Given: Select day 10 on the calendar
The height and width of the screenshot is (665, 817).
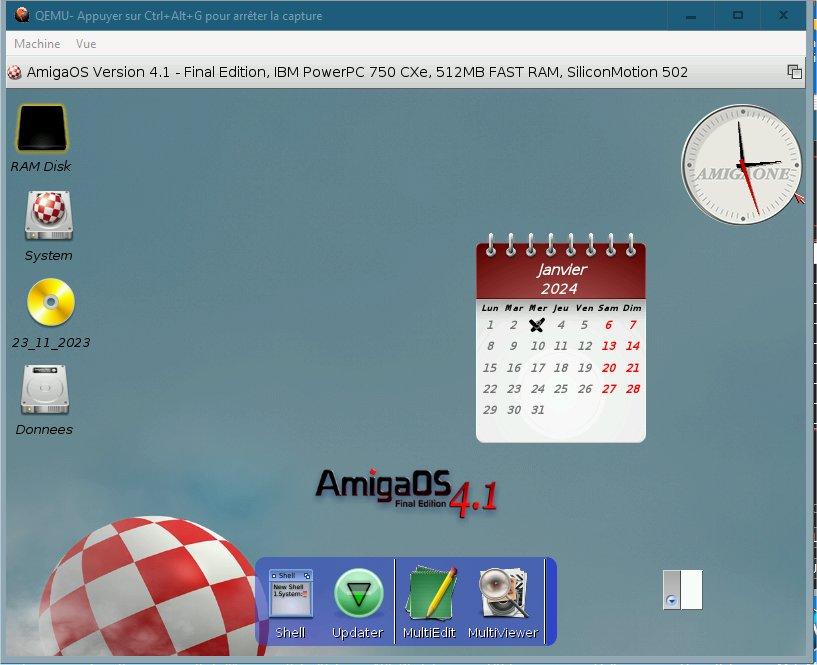Looking at the screenshot, I should click(x=538, y=346).
